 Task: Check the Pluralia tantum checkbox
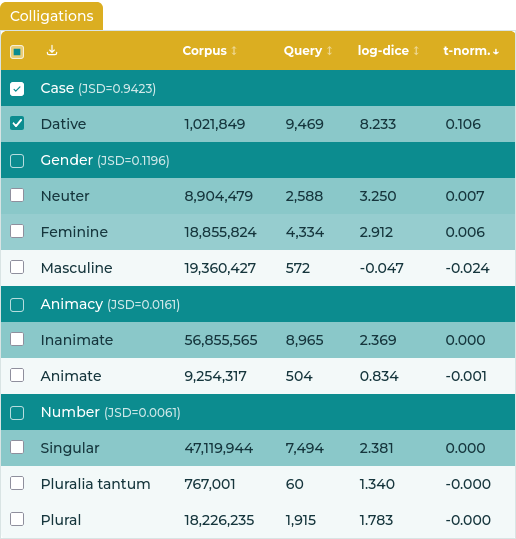[17, 483]
